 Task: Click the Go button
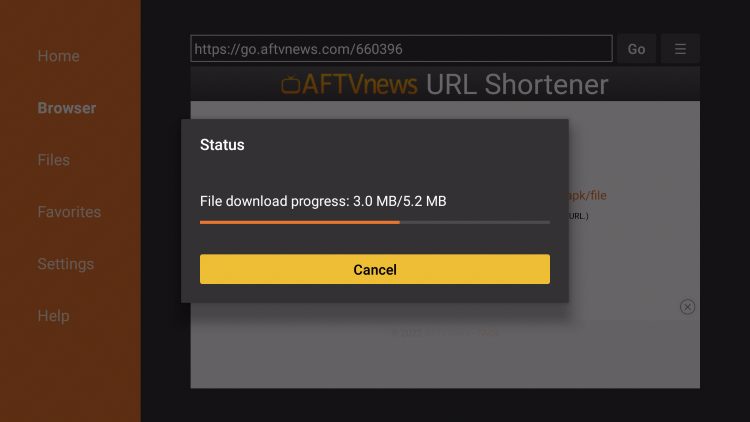tap(636, 49)
